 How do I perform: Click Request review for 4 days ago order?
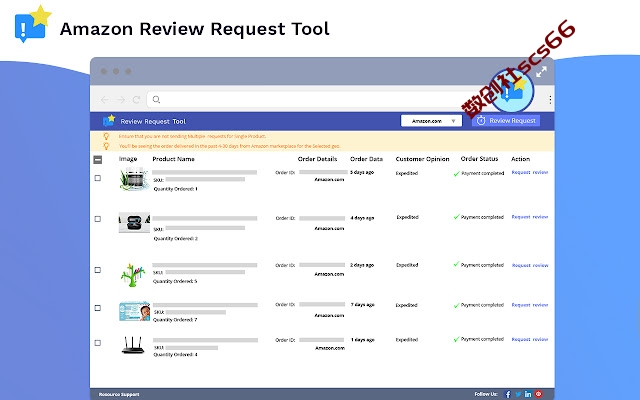(x=530, y=217)
